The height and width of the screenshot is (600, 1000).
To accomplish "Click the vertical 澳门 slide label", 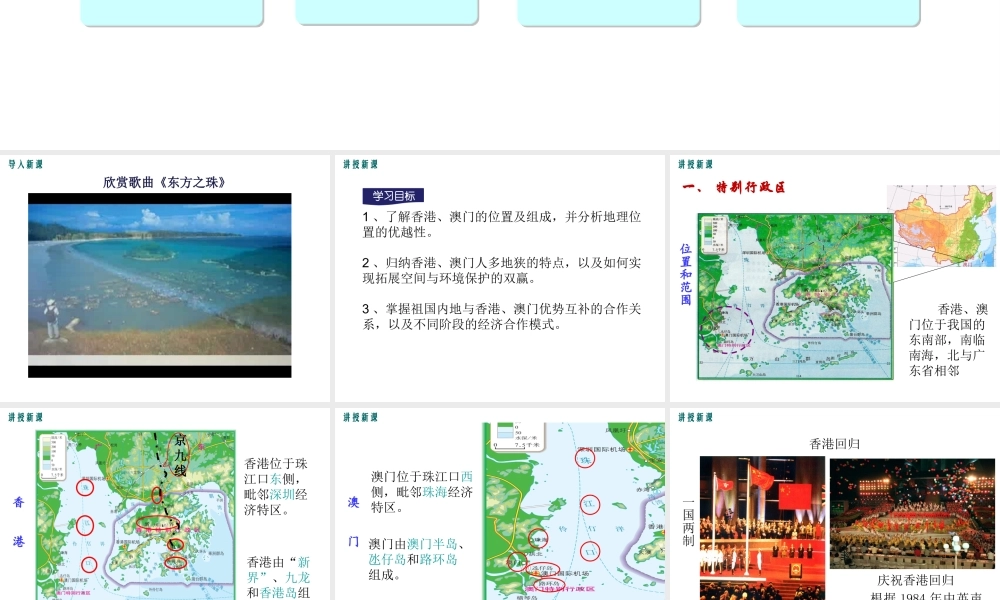I will tap(353, 522).
